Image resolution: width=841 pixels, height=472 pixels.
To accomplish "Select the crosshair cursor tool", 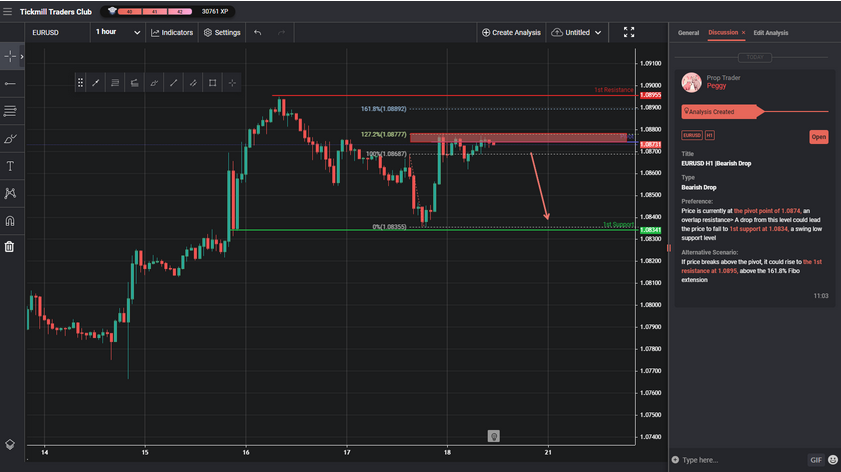I will pos(10,56).
